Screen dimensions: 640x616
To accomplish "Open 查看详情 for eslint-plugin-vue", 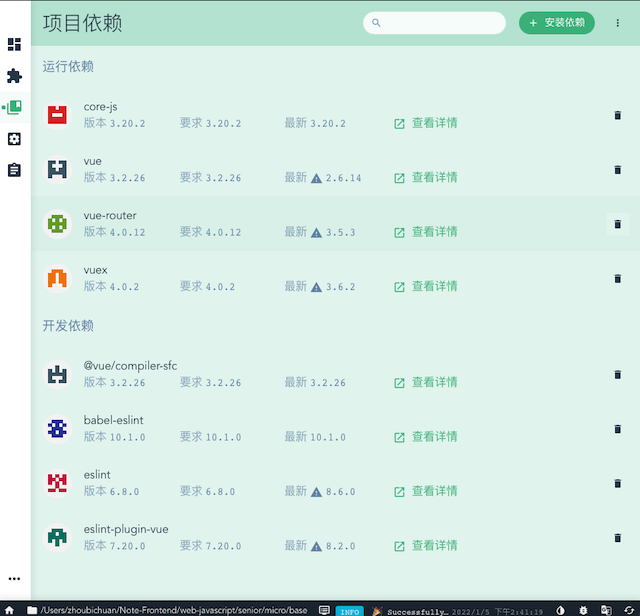I will click(426, 546).
